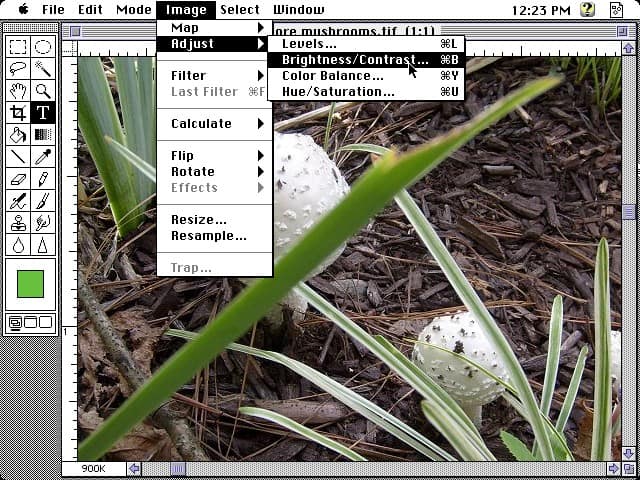Screen dimensions: 640x480
Task: Click the horizontal scrollbar right arrow
Action: [613, 468]
